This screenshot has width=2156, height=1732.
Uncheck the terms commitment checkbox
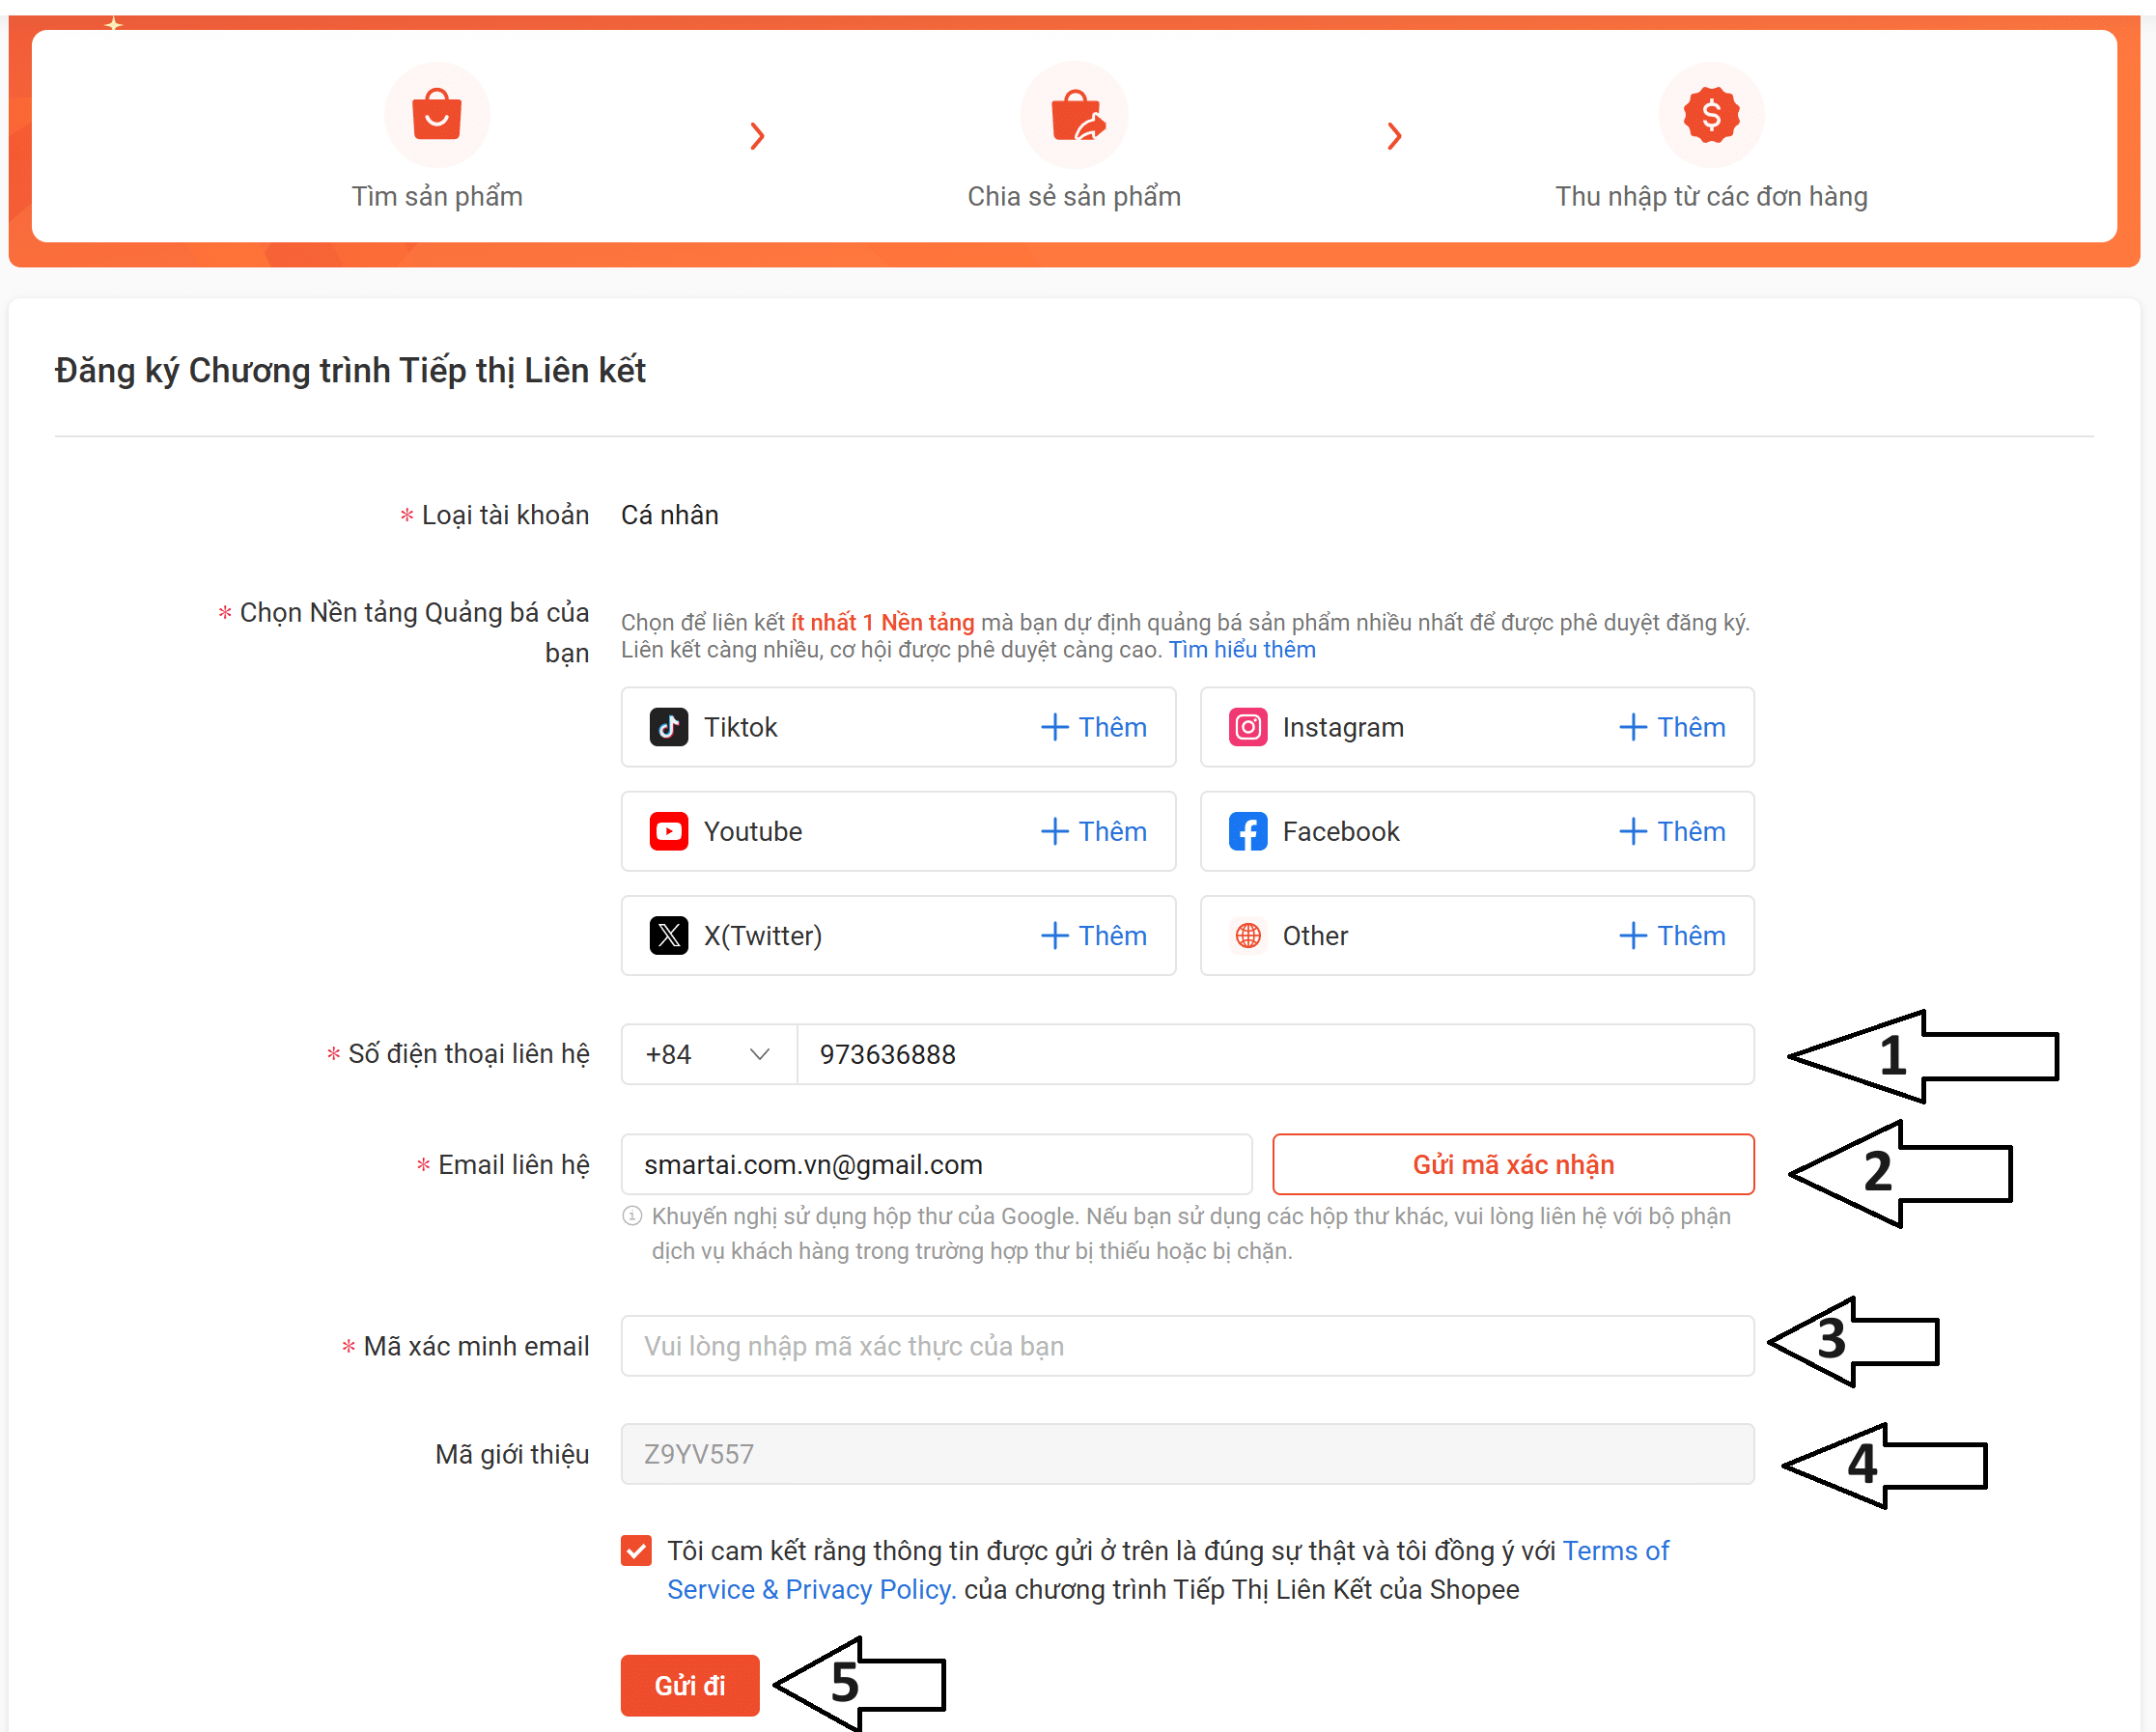pos(636,1550)
